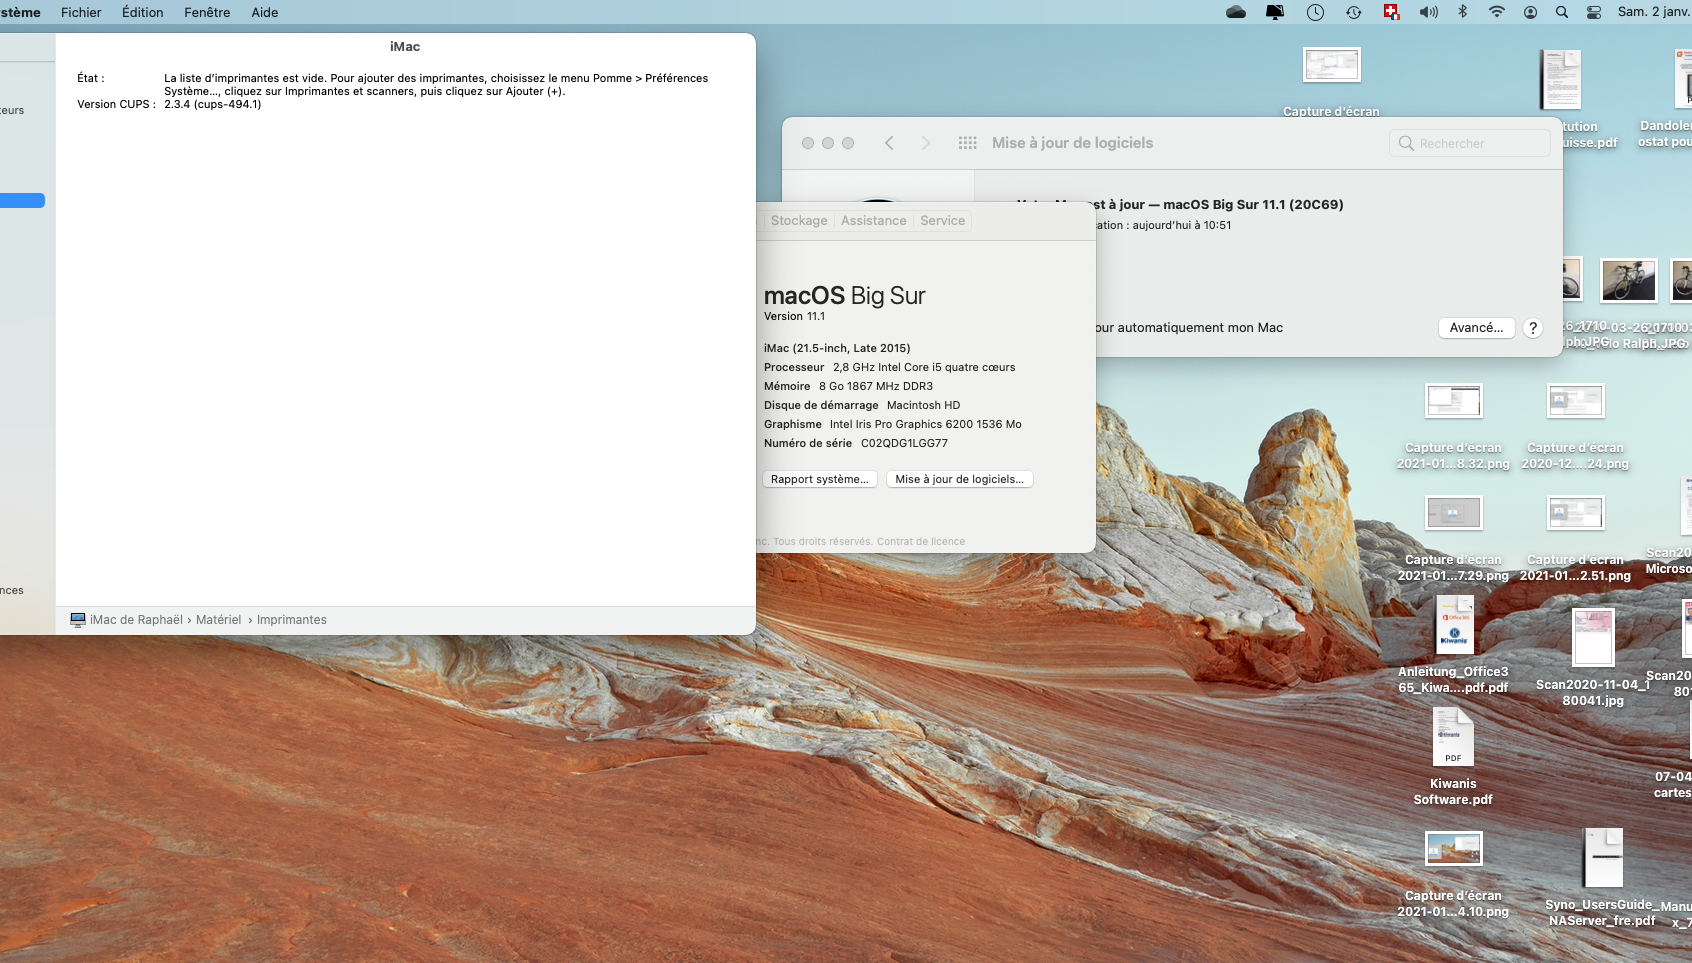Go back in the Software Update window

[x=889, y=143]
